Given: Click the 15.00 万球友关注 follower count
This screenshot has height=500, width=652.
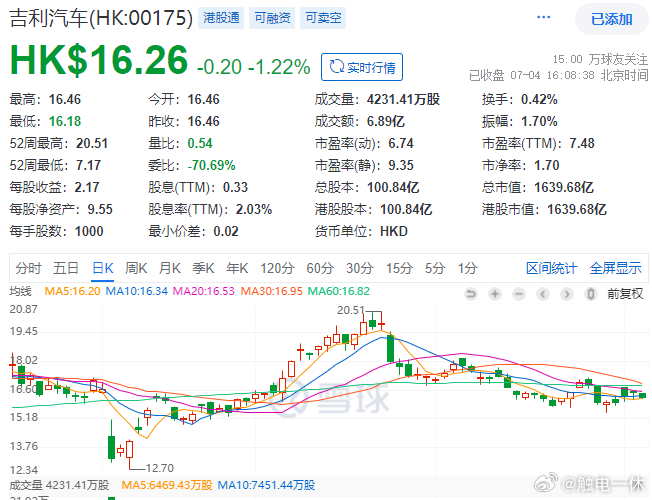Looking at the screenshot, I should click(x=600, y=59).
